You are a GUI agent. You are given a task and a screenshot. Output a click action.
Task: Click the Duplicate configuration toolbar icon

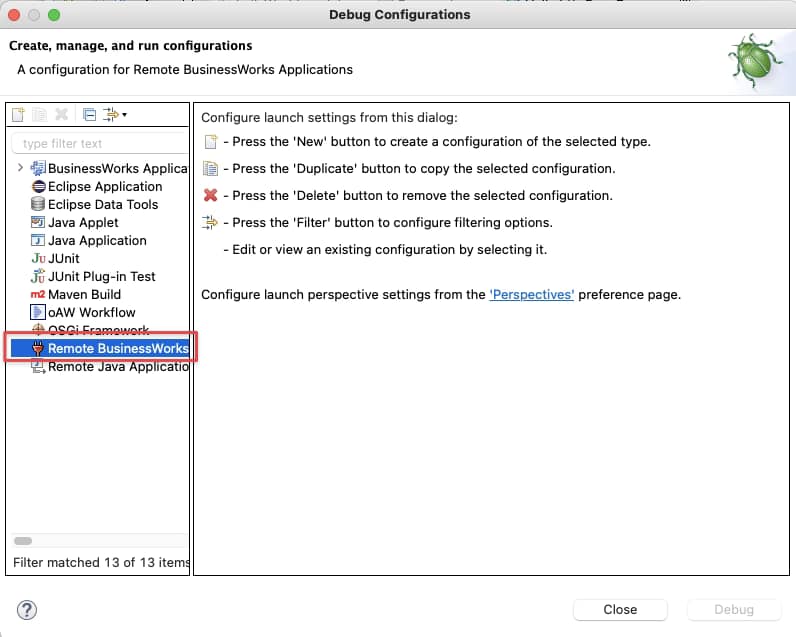pyautogui.click(x=40, y=115)
